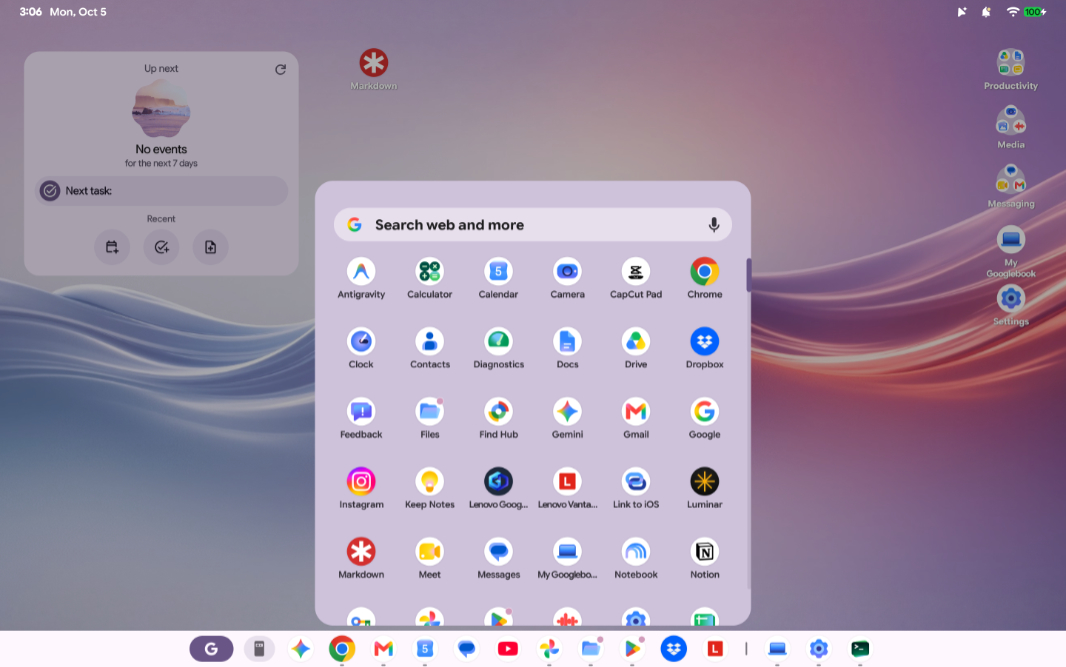
Task: Create a new document from Recent
Action: point(211,247)
